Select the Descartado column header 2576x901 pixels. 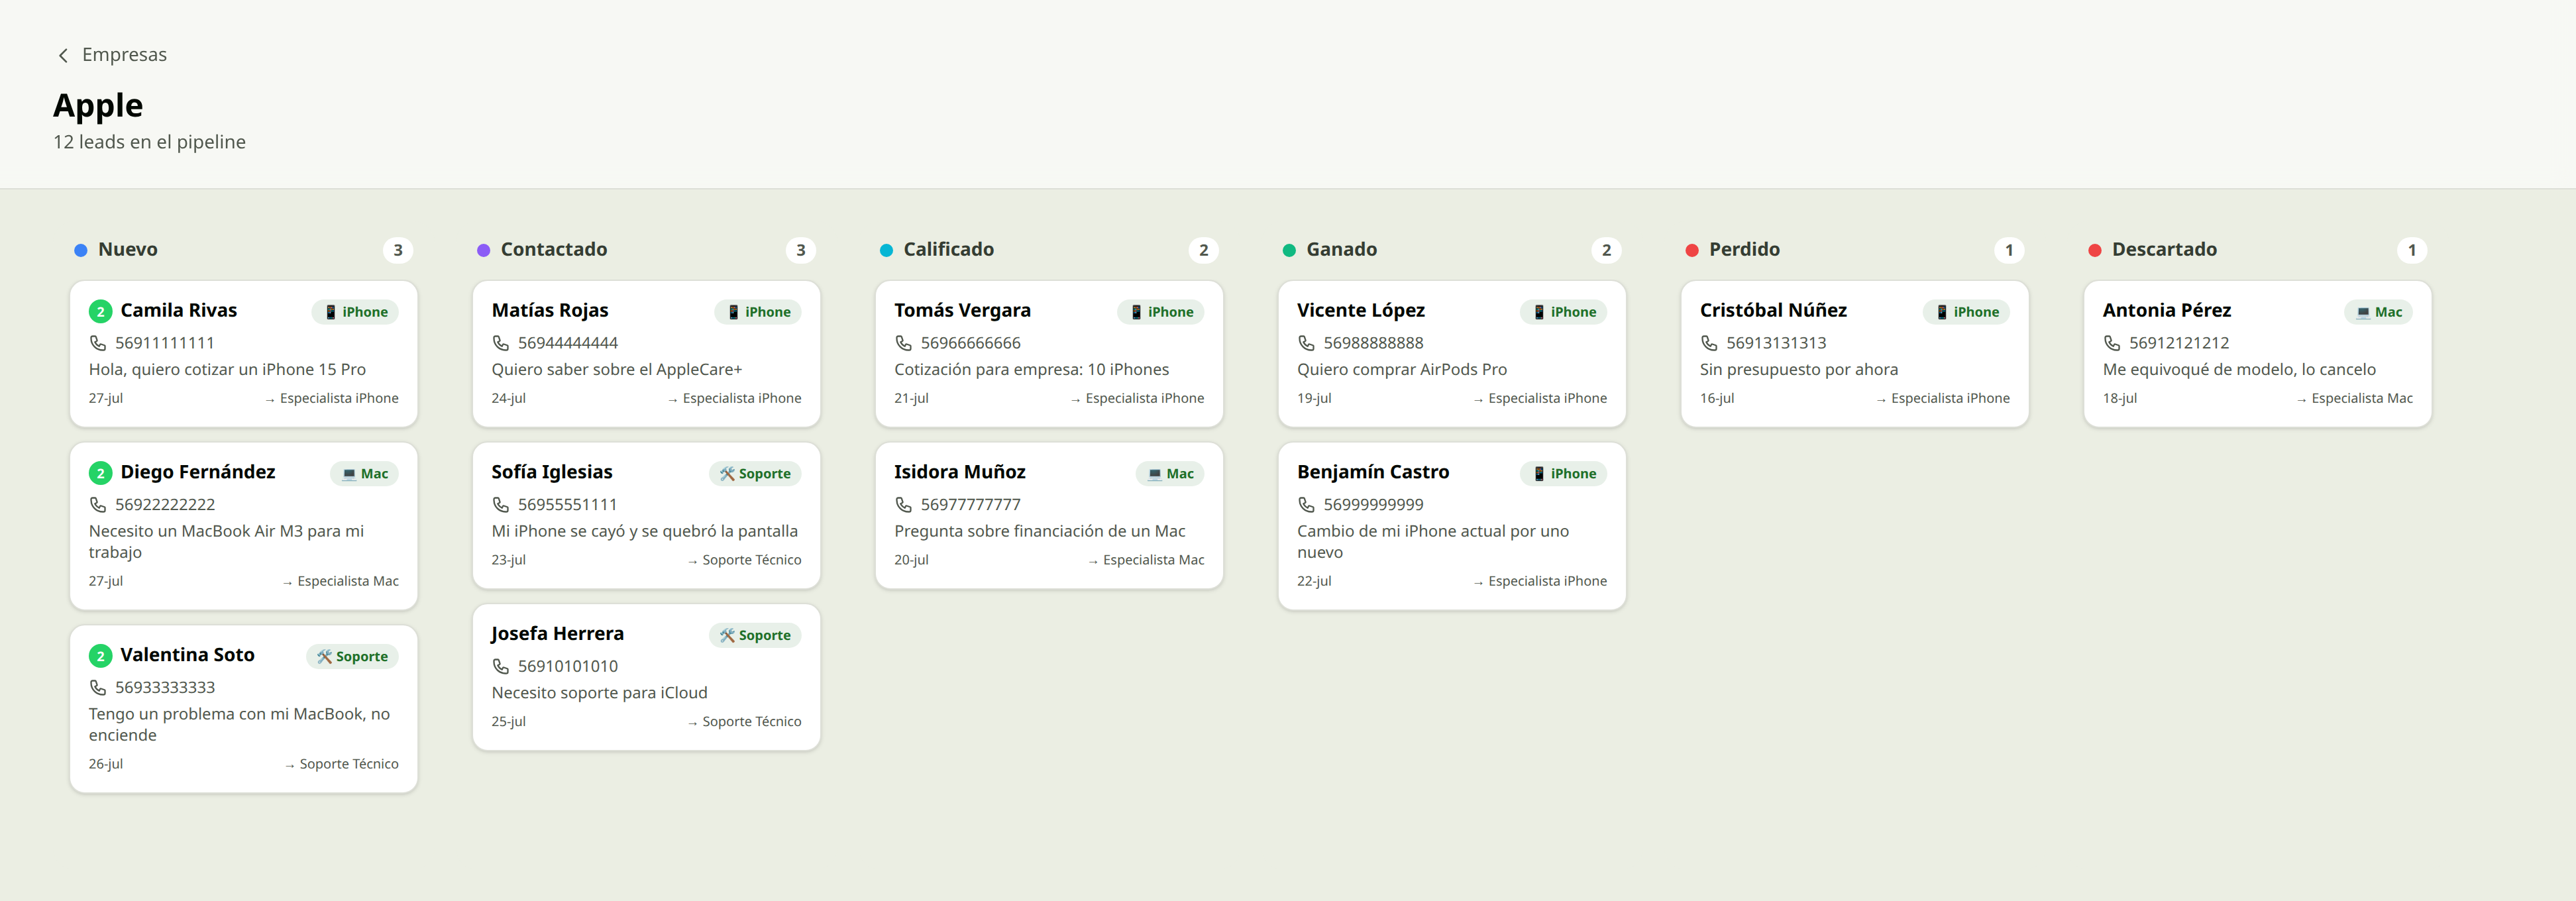click(x=2164, y=250)
